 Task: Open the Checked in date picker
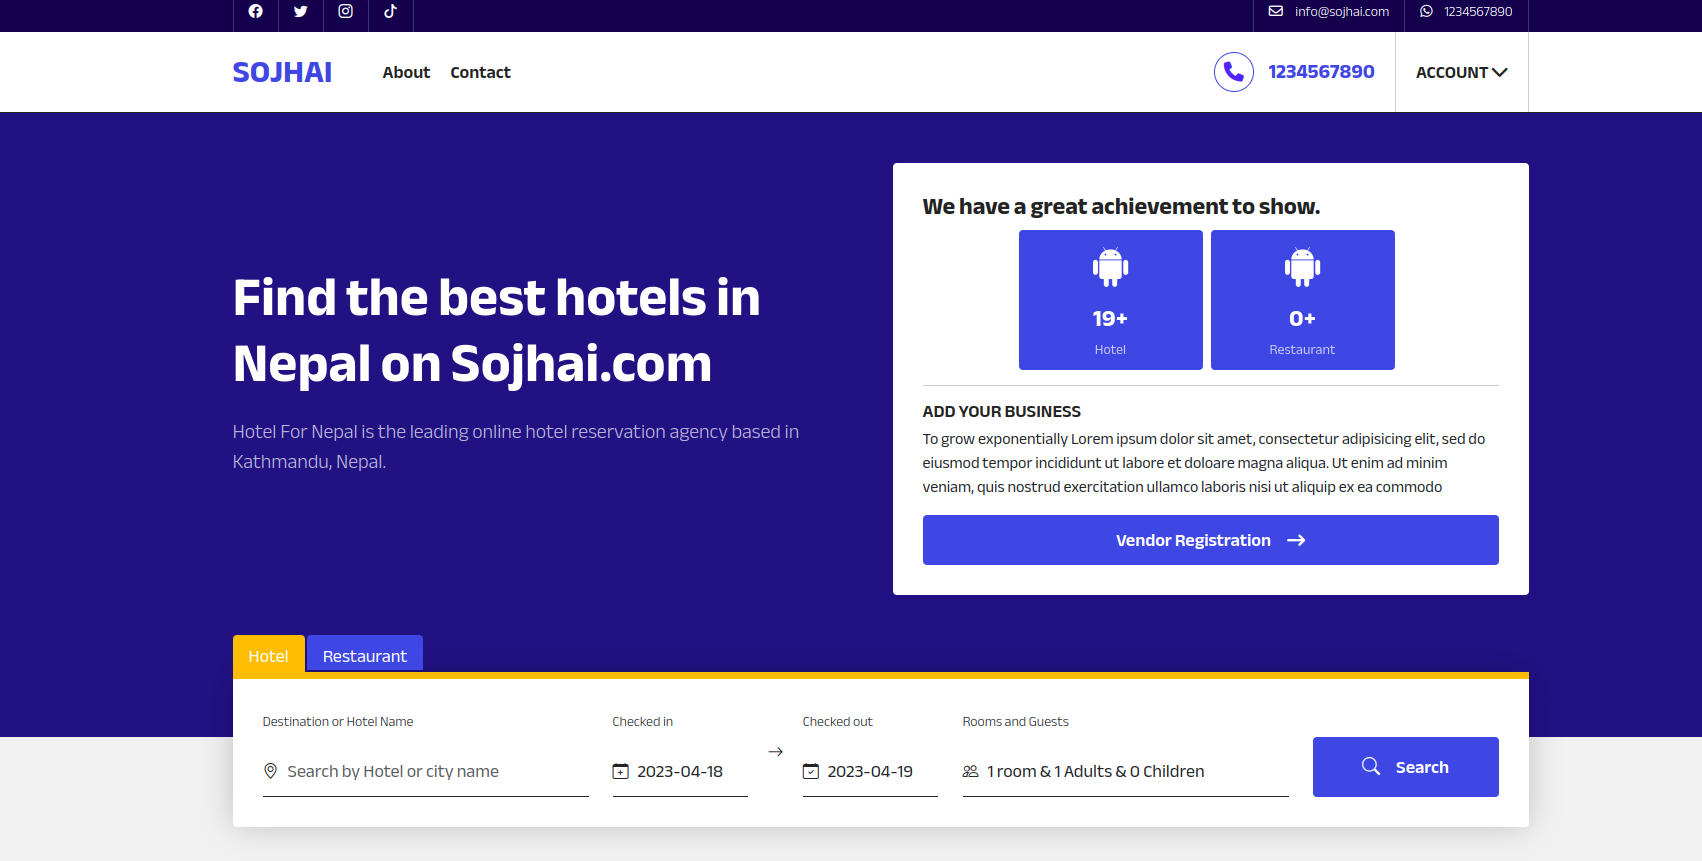point(679,771)
